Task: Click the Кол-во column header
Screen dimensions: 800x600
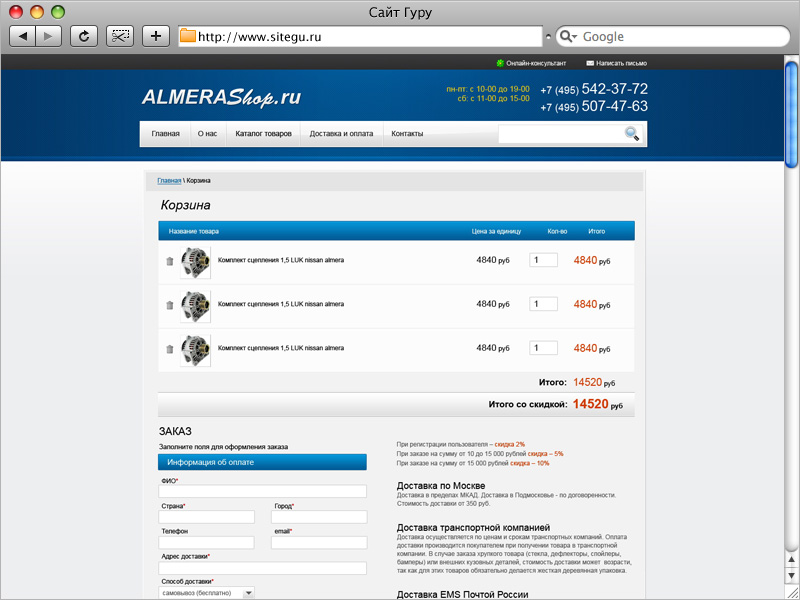Action: pos(557,231)
